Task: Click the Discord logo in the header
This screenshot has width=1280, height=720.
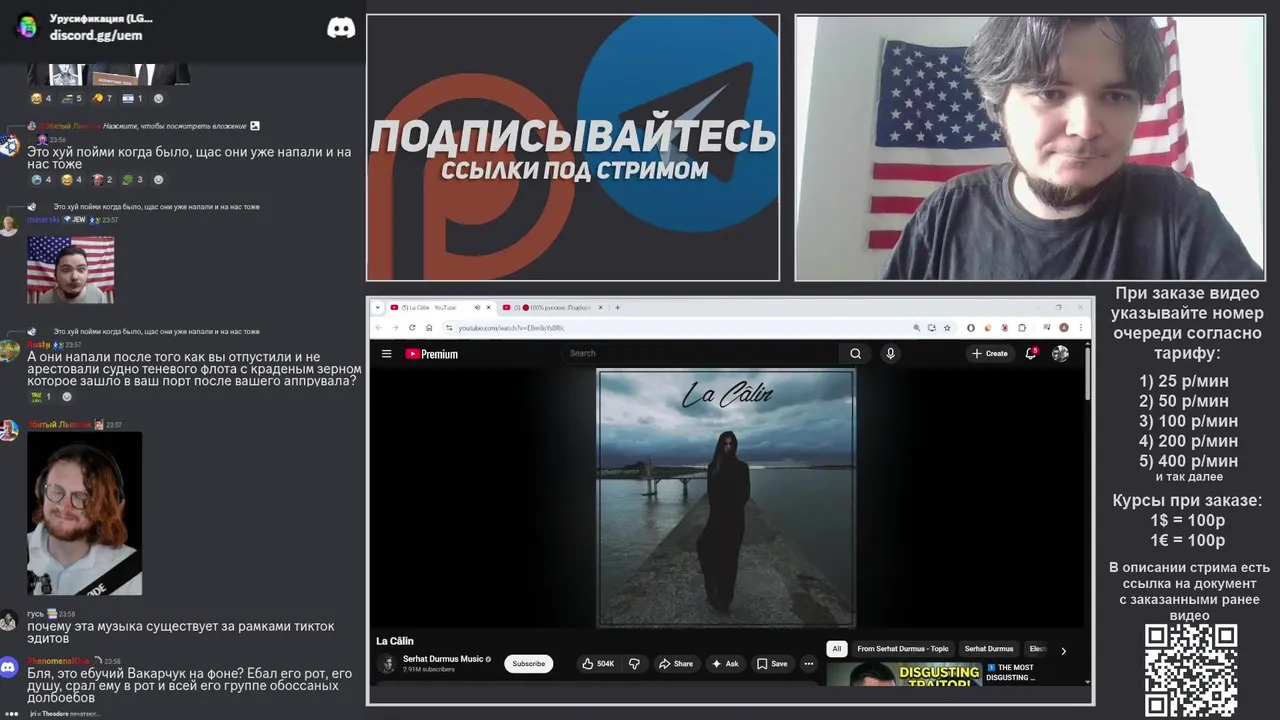Action: click(341, 27)
